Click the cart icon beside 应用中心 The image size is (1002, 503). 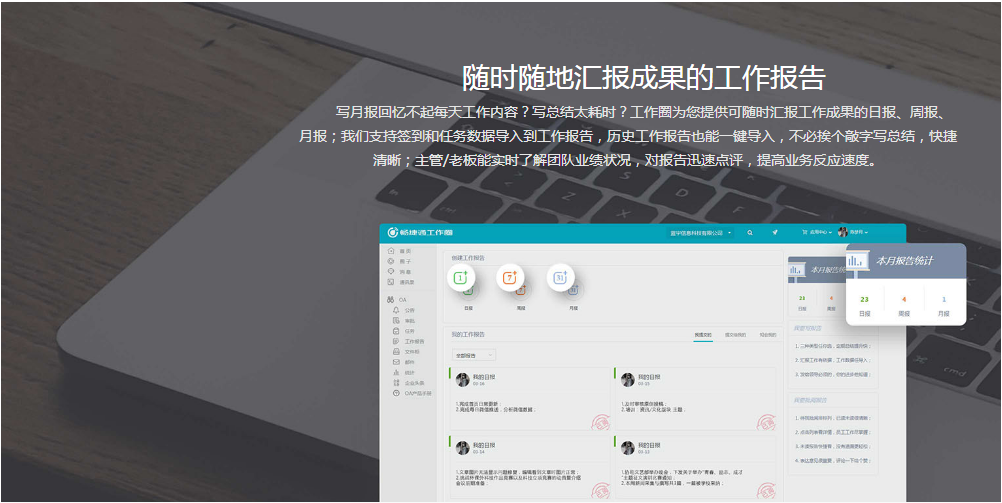click(805, 233)
